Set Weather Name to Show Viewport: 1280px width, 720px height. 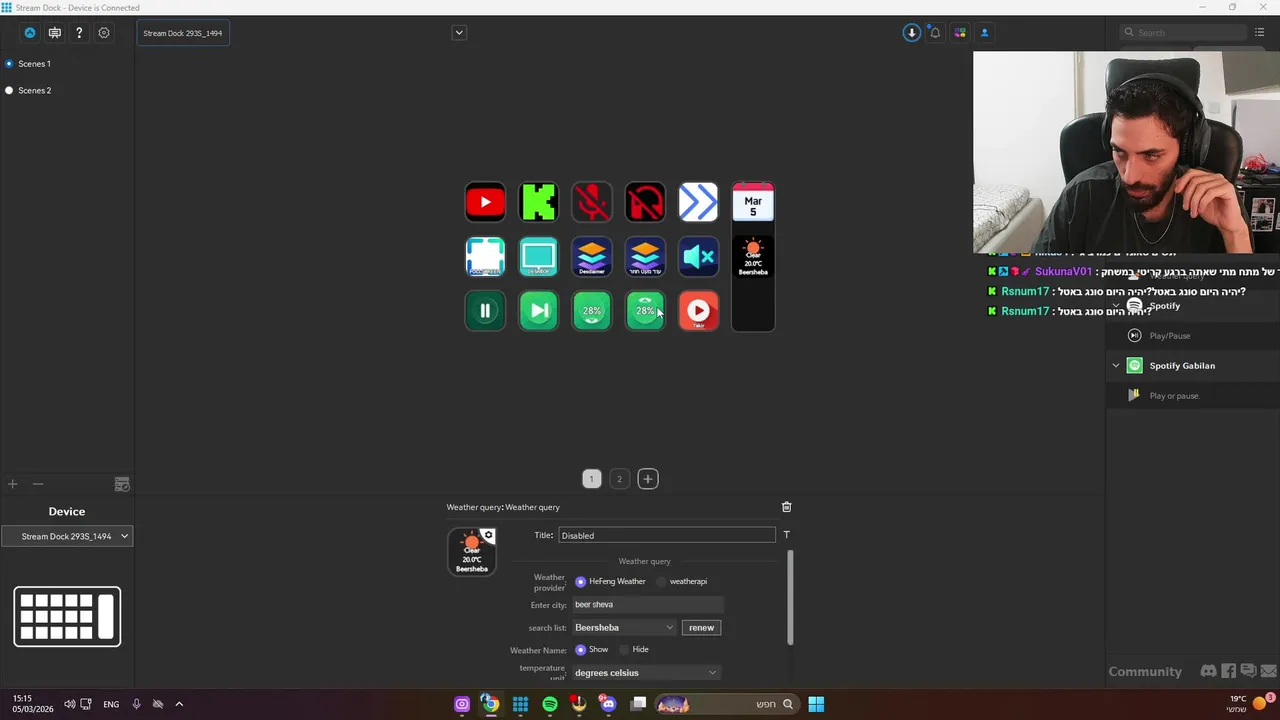(580, 649)
